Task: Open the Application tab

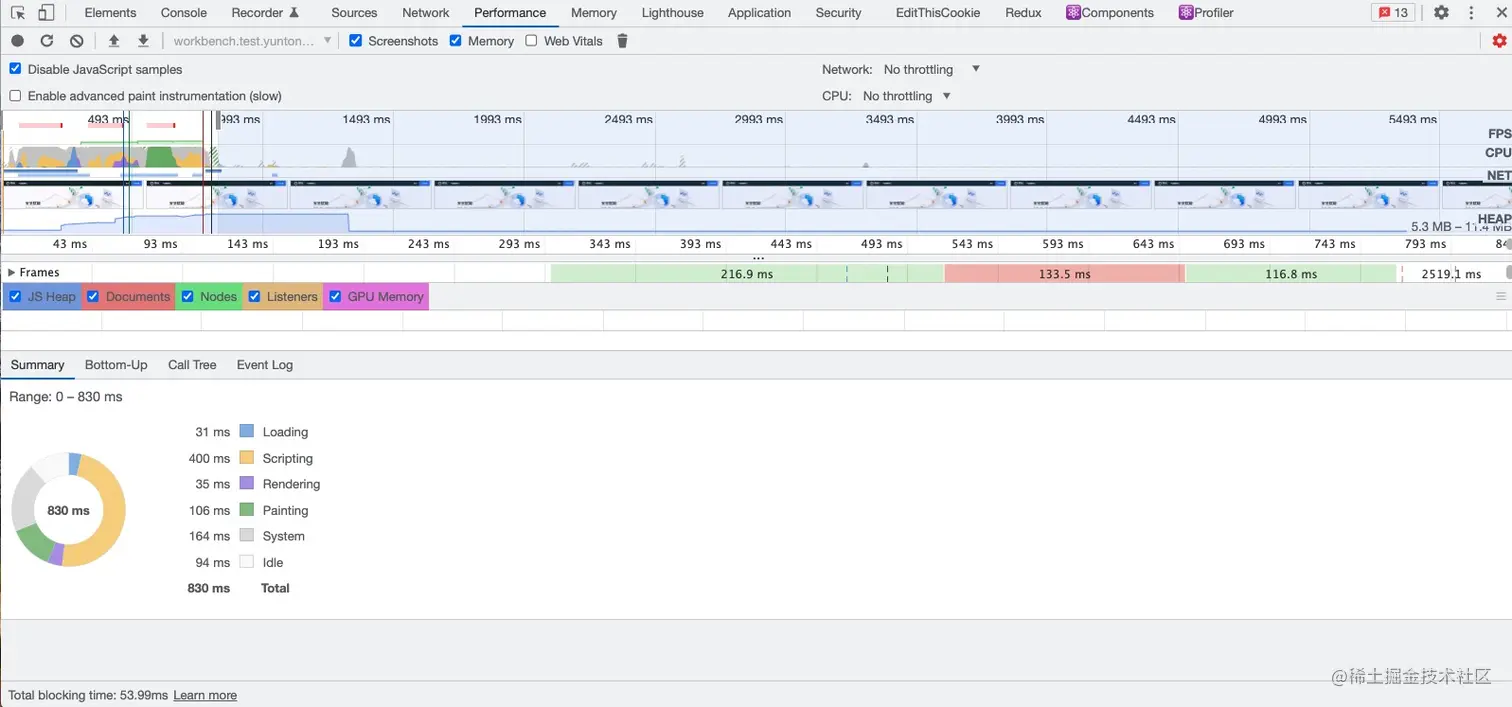Action: click(x=759, y=13)
